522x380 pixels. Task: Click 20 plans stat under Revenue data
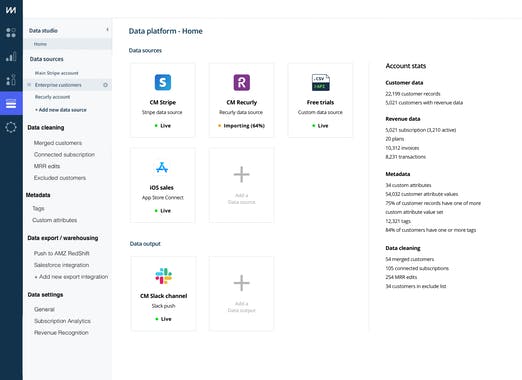pos(395,139)
